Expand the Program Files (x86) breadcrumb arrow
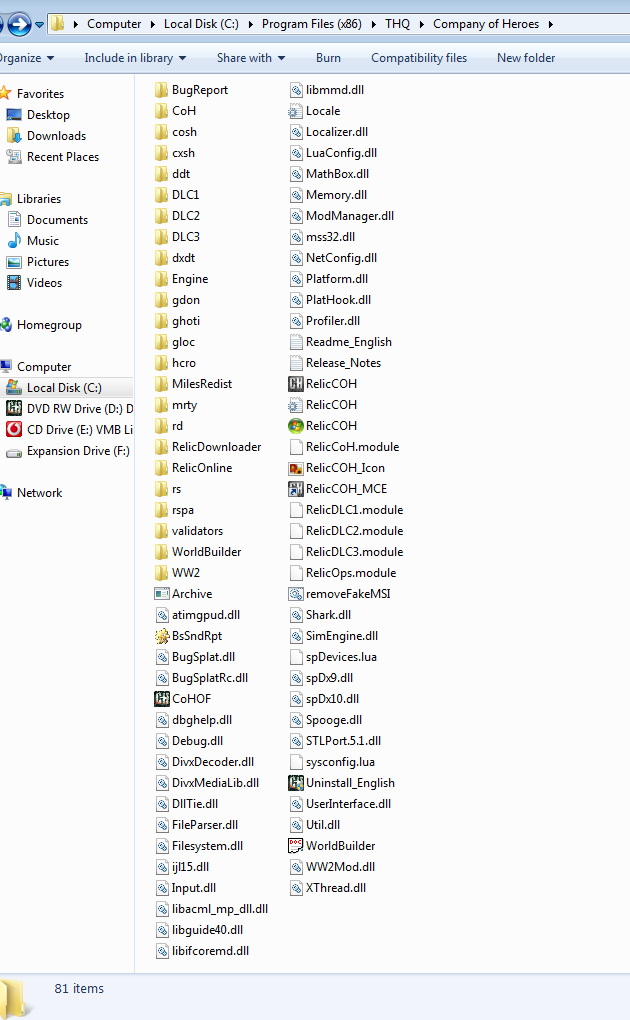This screenshot has width=630, height=1020. click(x=374, y=24)
